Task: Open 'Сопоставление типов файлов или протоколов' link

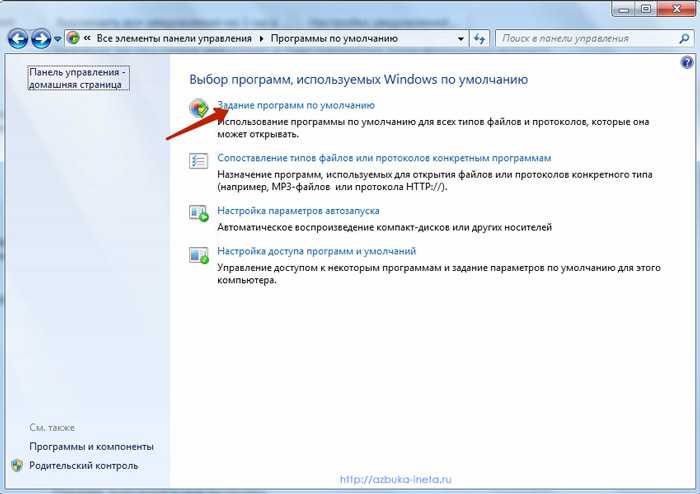Action: [x=384, y=158]
